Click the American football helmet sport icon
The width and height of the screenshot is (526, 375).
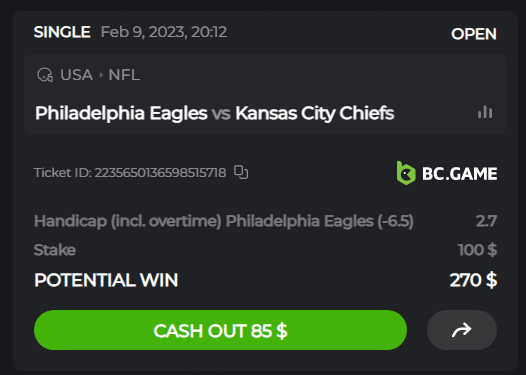[x=45, y=75]
